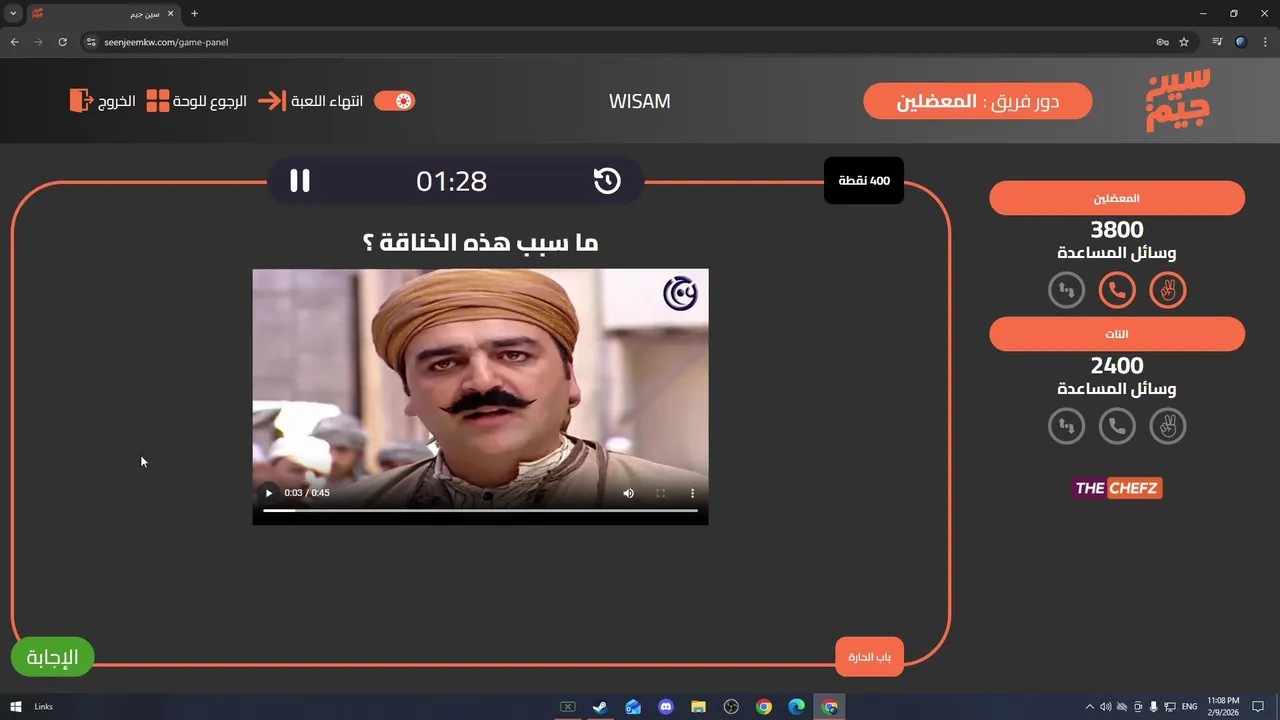The width and height of the screenshot is (1280, 720).
Task: Use المعضلين double-answer hand helper
Action: tap(1167, 291)
